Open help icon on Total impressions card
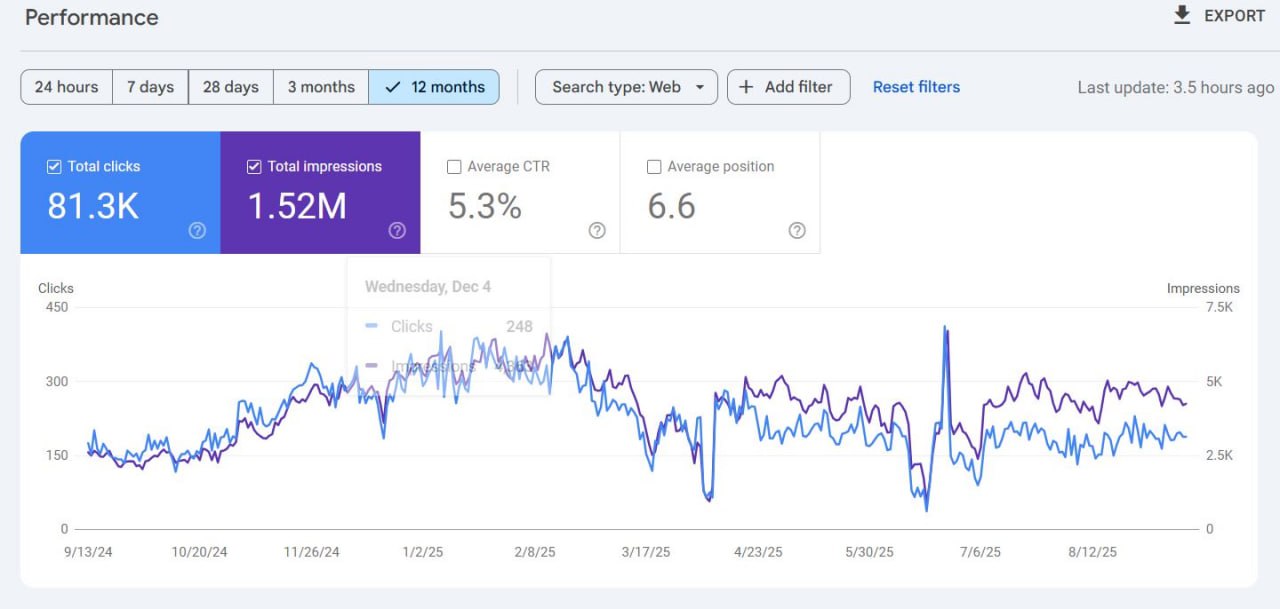 [397, 231]
